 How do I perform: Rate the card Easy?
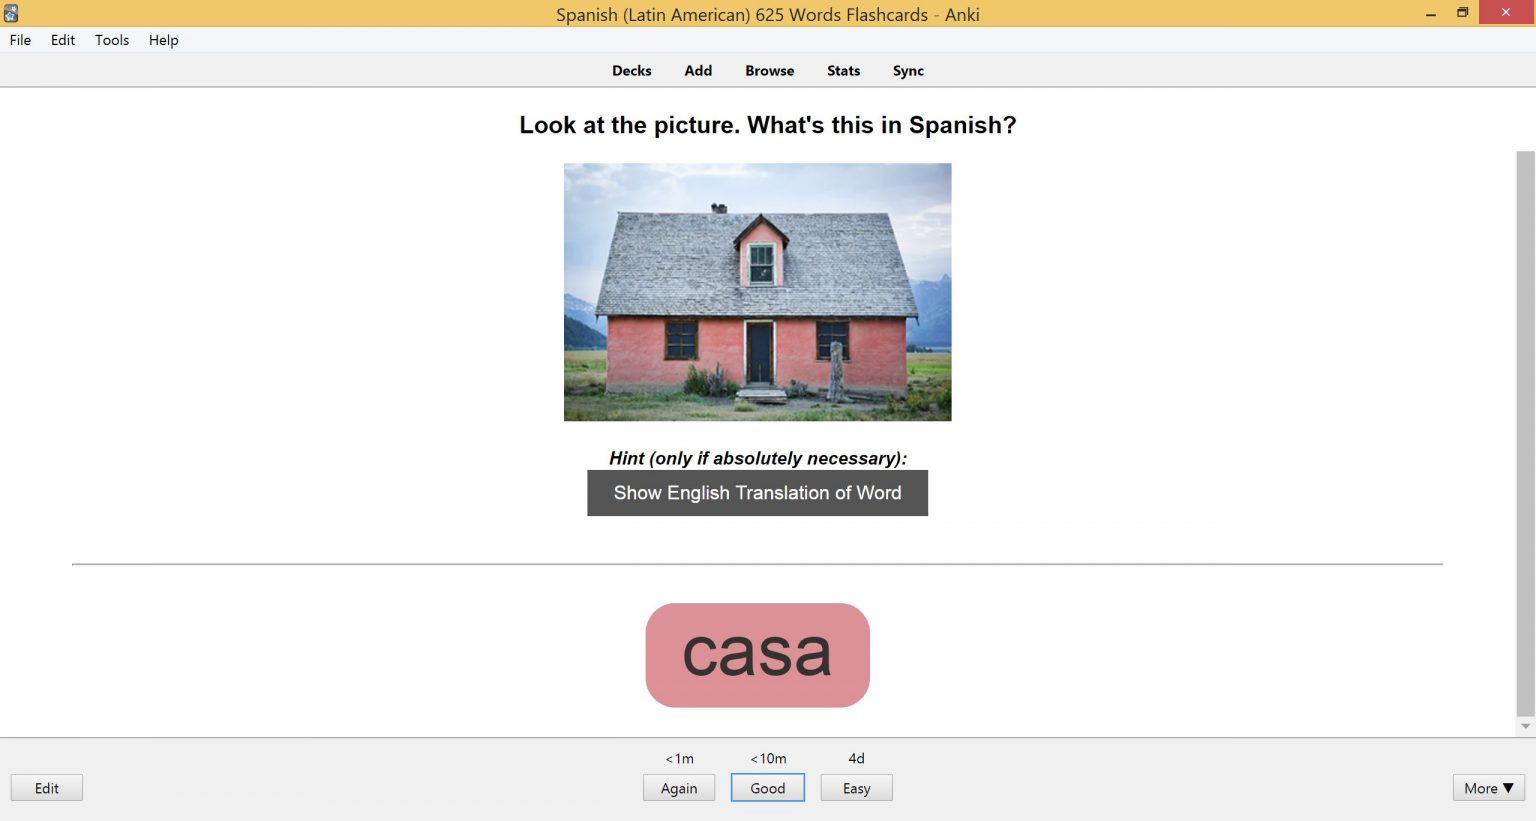pyautogui.click(x=856, y=788)
